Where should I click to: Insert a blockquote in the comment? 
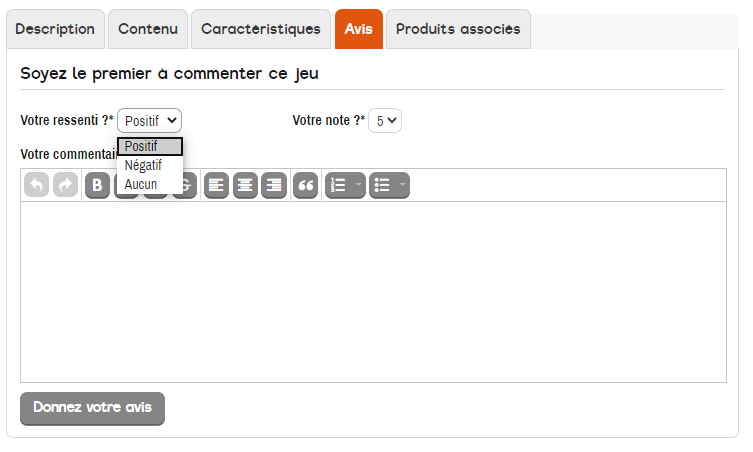(305, 185)
